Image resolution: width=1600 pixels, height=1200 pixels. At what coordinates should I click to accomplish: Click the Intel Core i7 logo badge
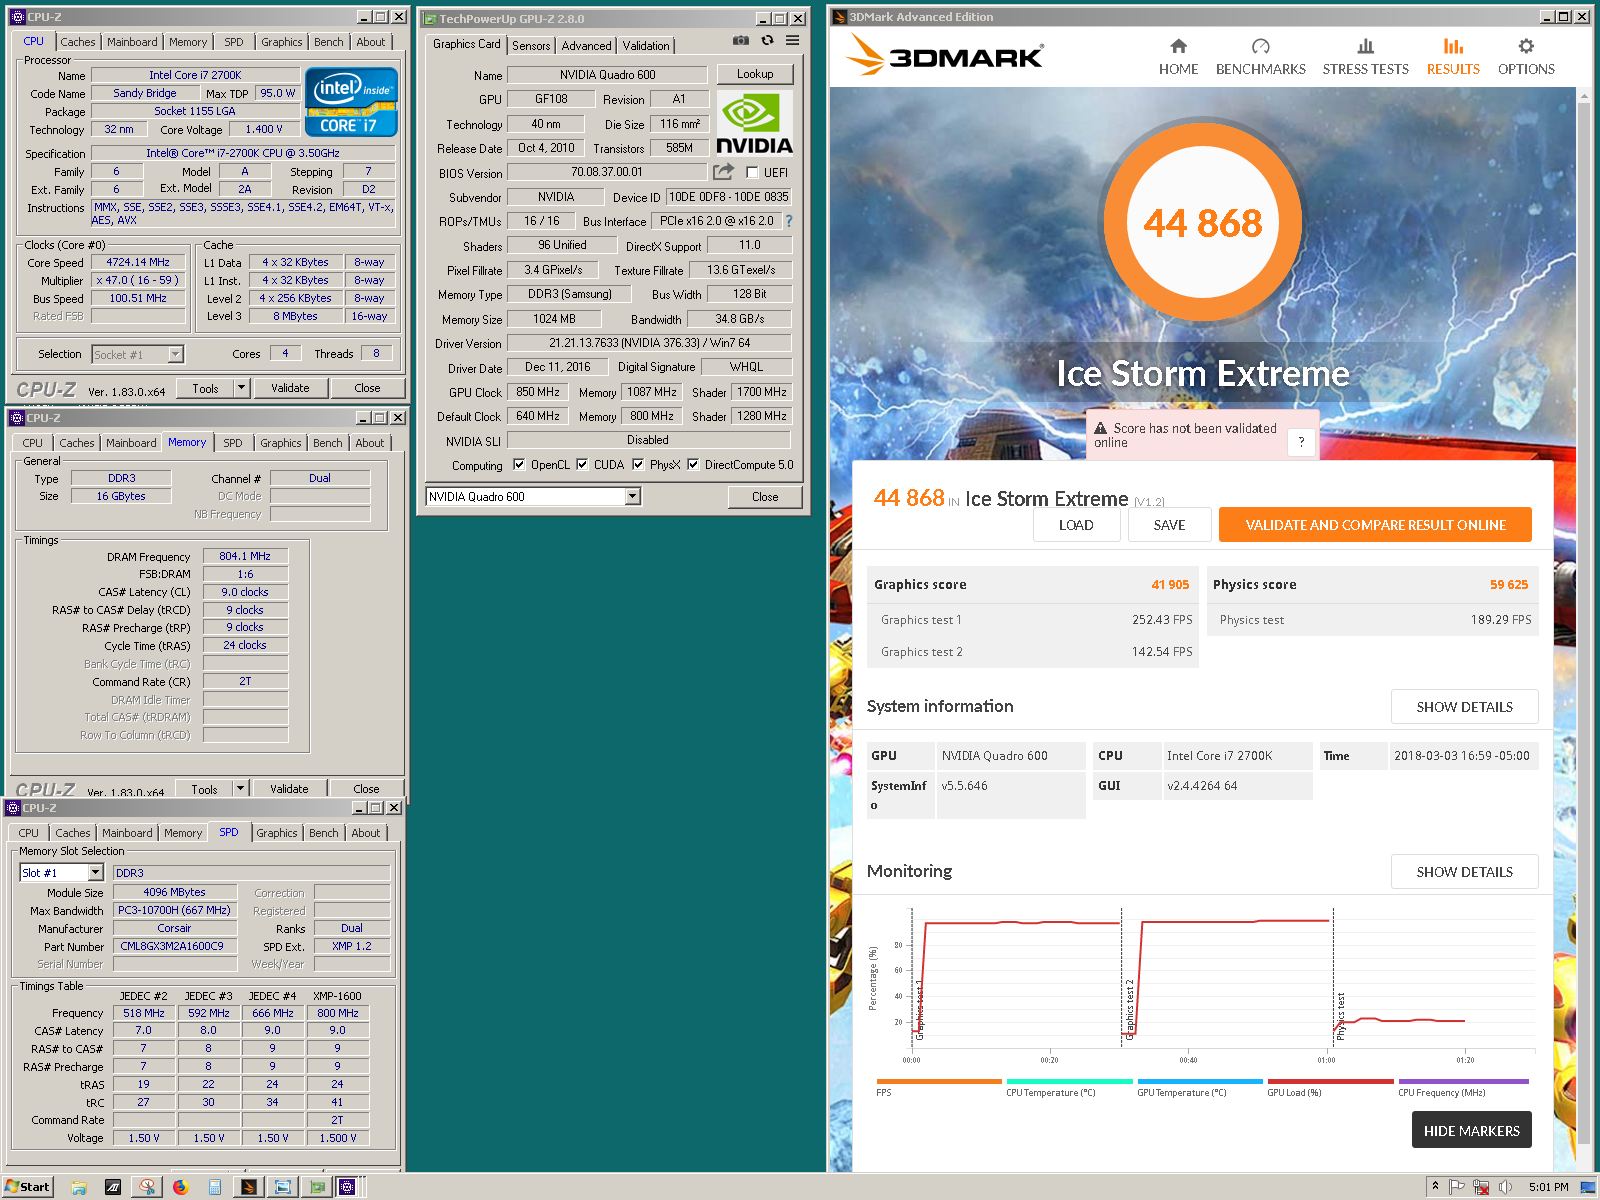[351, 102]
